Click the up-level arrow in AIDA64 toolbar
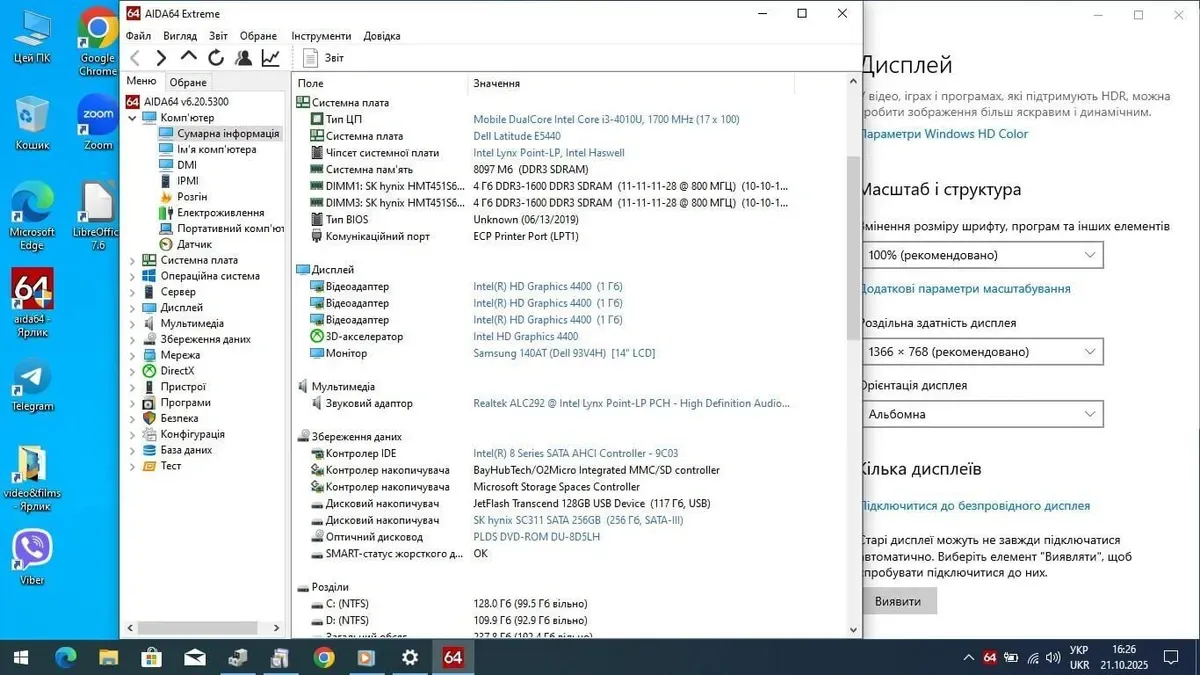The height and width of the screenshot is (675, 1200). tap(188, 58)
